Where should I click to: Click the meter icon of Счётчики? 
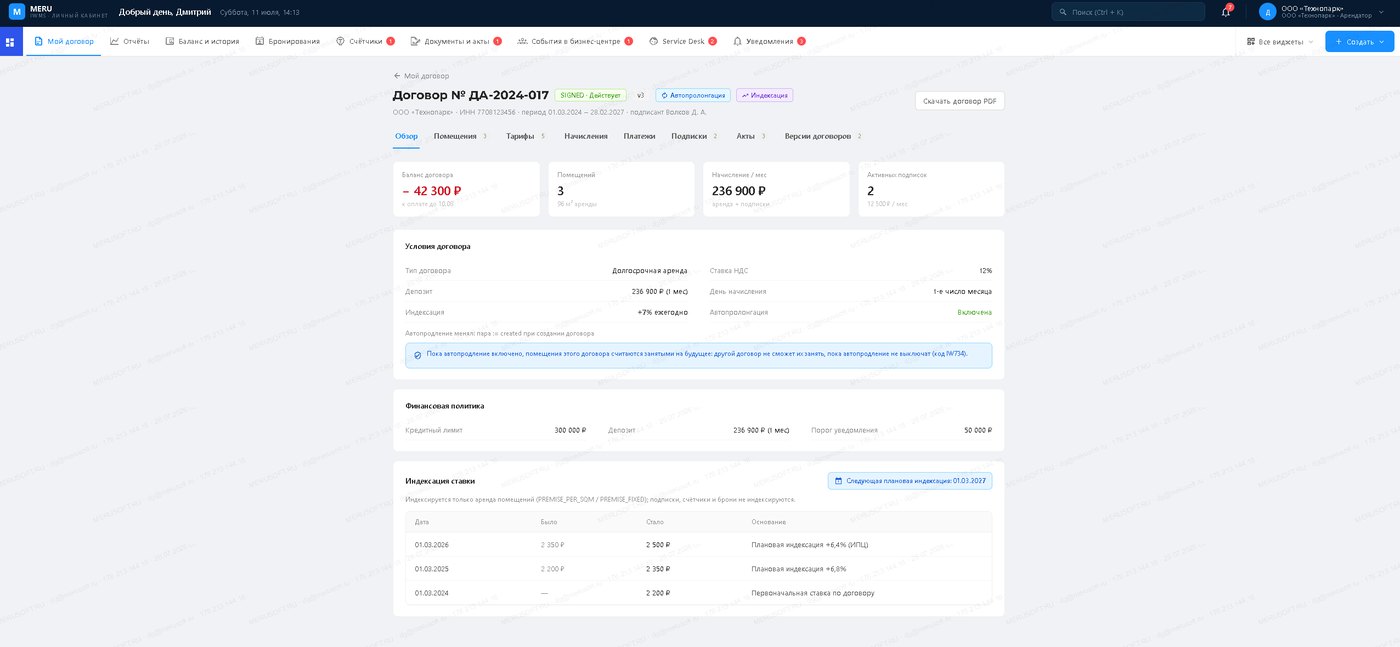pos(340,41)
